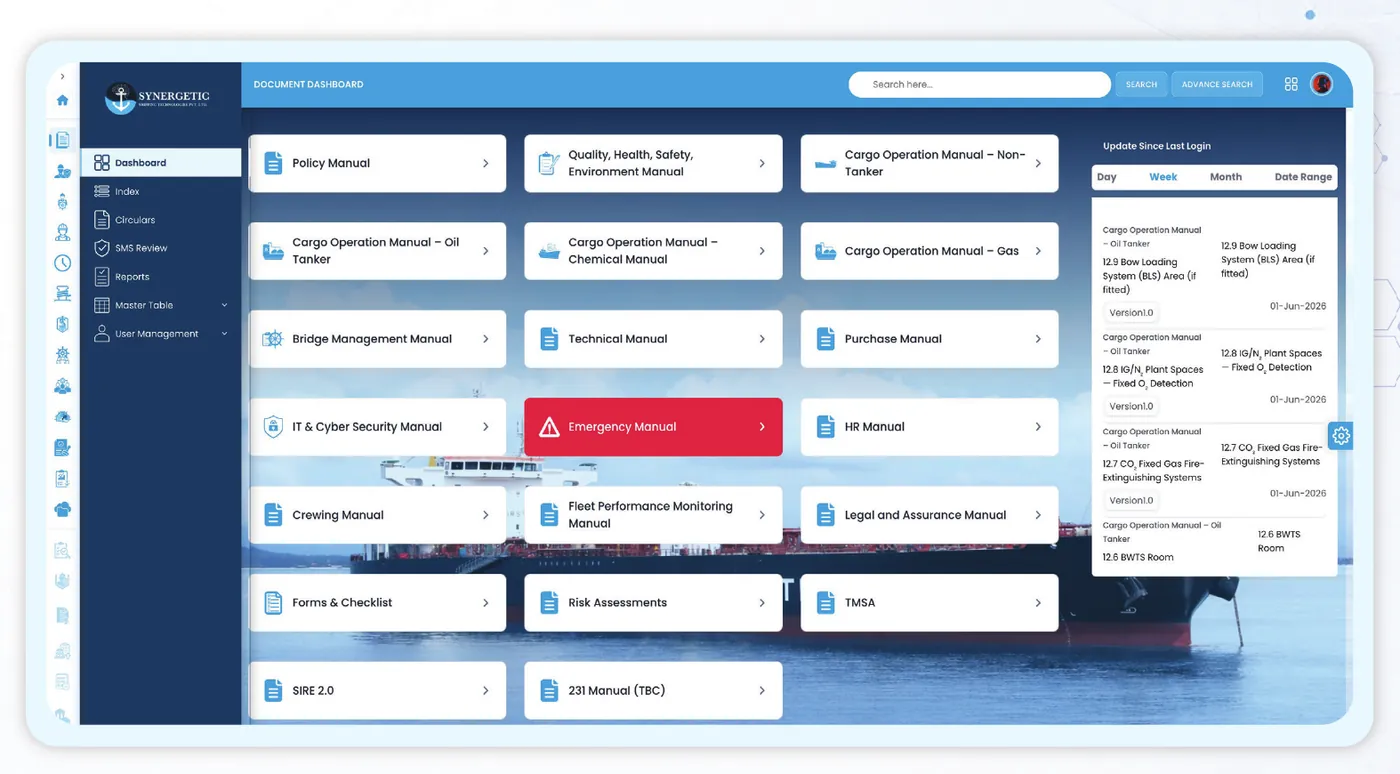This screenshot has height=774, width=1400.
Task: Click the floating settings gear icon
Action: [1341, 436]
